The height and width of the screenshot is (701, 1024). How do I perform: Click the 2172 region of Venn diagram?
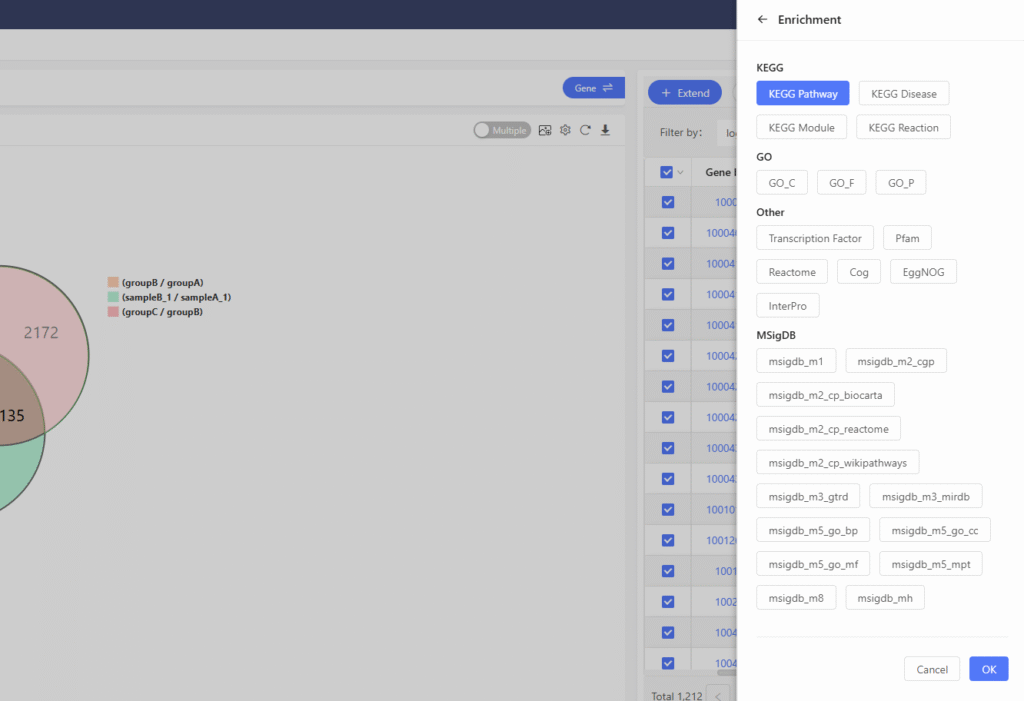tap(41, 333)
